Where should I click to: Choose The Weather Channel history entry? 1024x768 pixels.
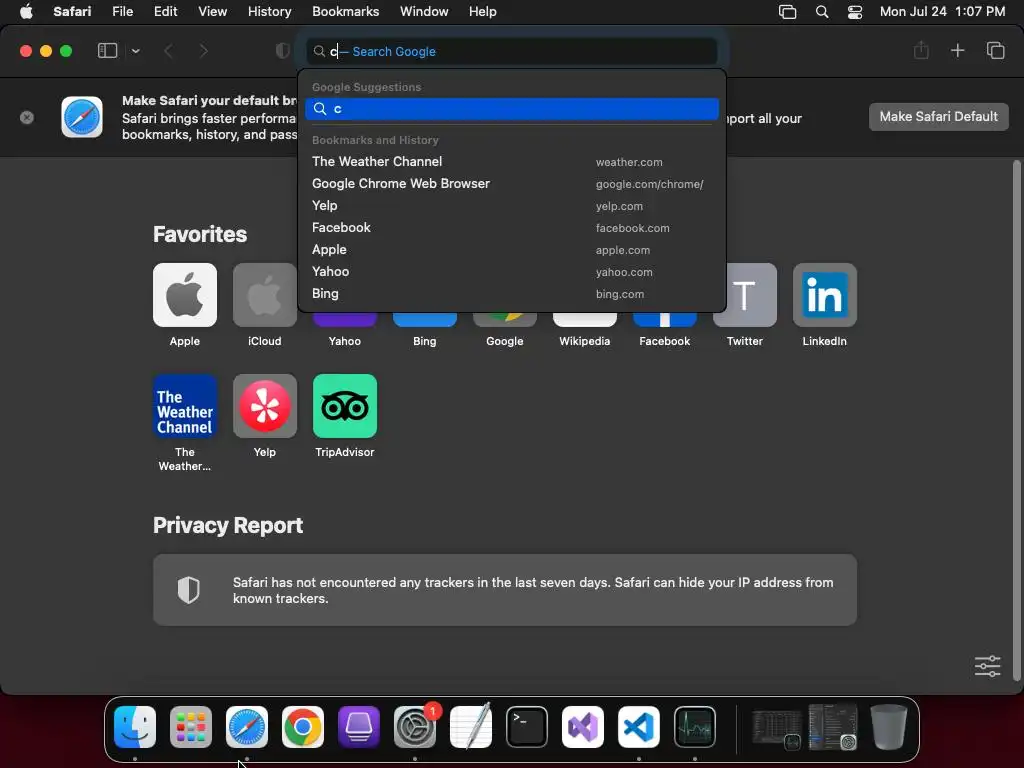click(x=512, y=161)
